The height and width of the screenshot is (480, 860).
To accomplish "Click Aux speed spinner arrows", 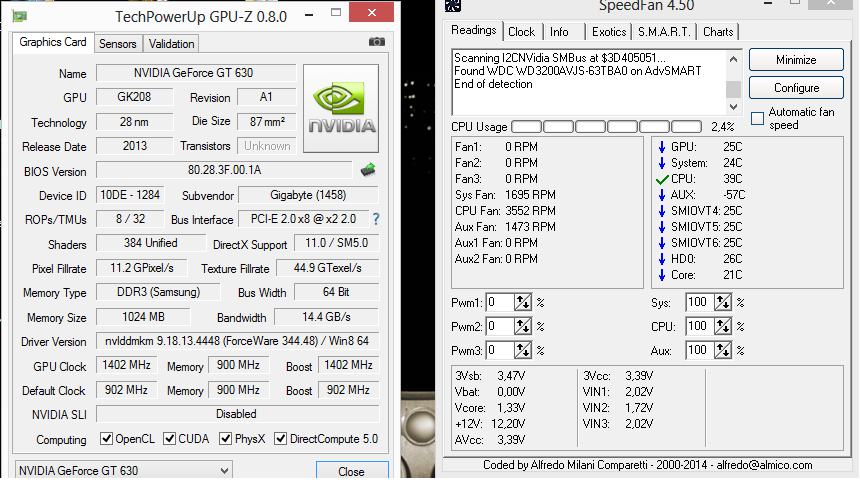I will pos(723,350).
